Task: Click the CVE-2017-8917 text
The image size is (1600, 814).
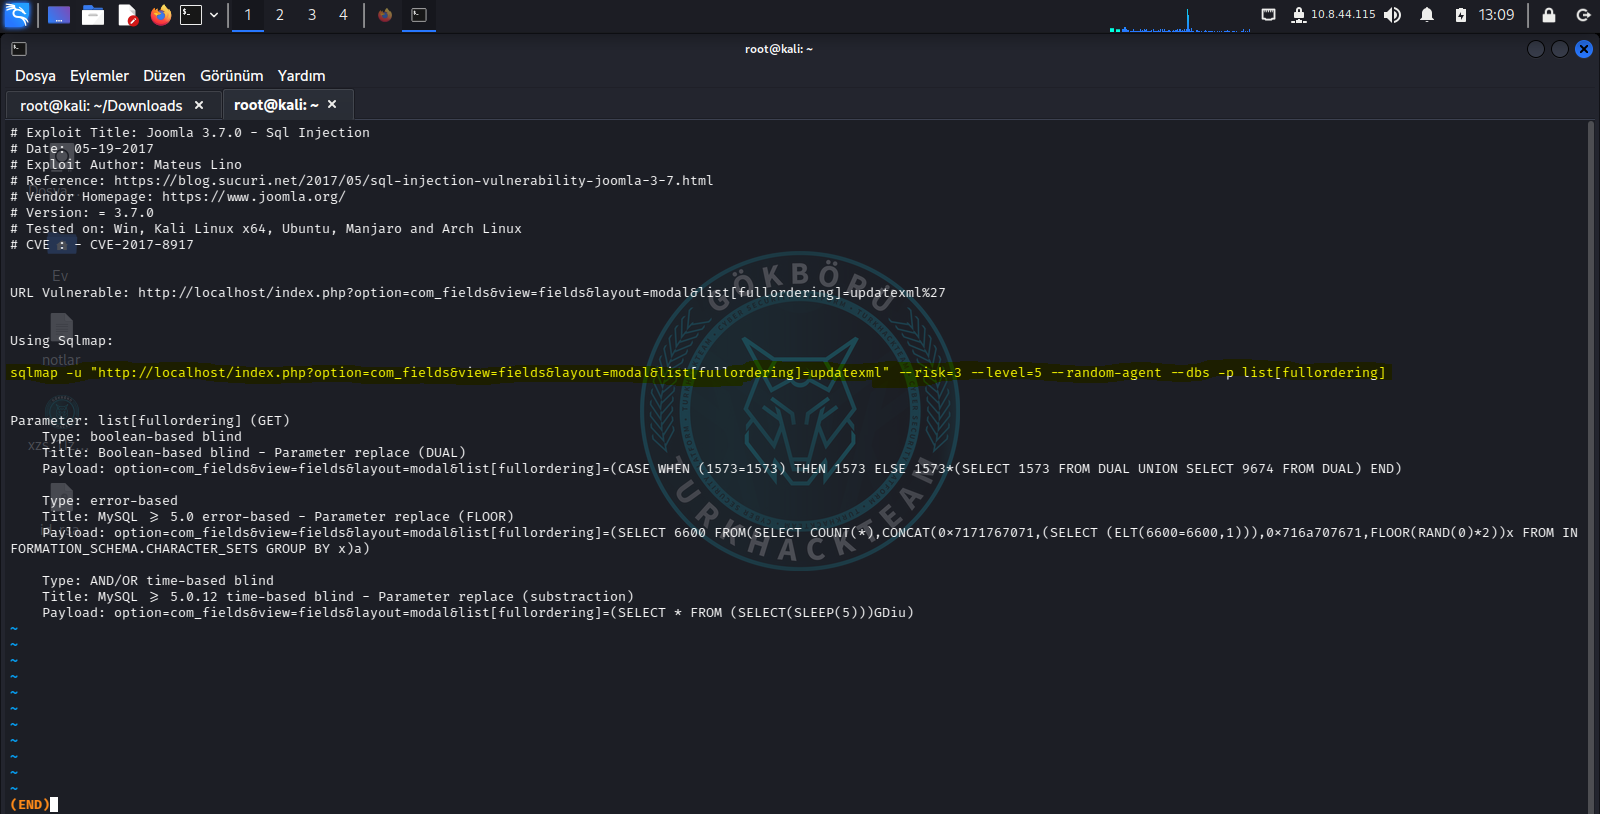Action: pos(141,245)
